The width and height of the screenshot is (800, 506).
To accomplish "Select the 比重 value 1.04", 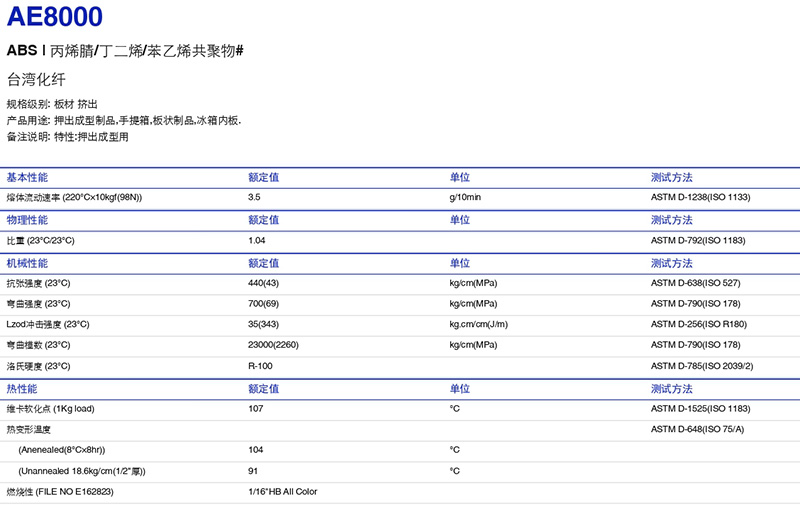I will [257, 241].
